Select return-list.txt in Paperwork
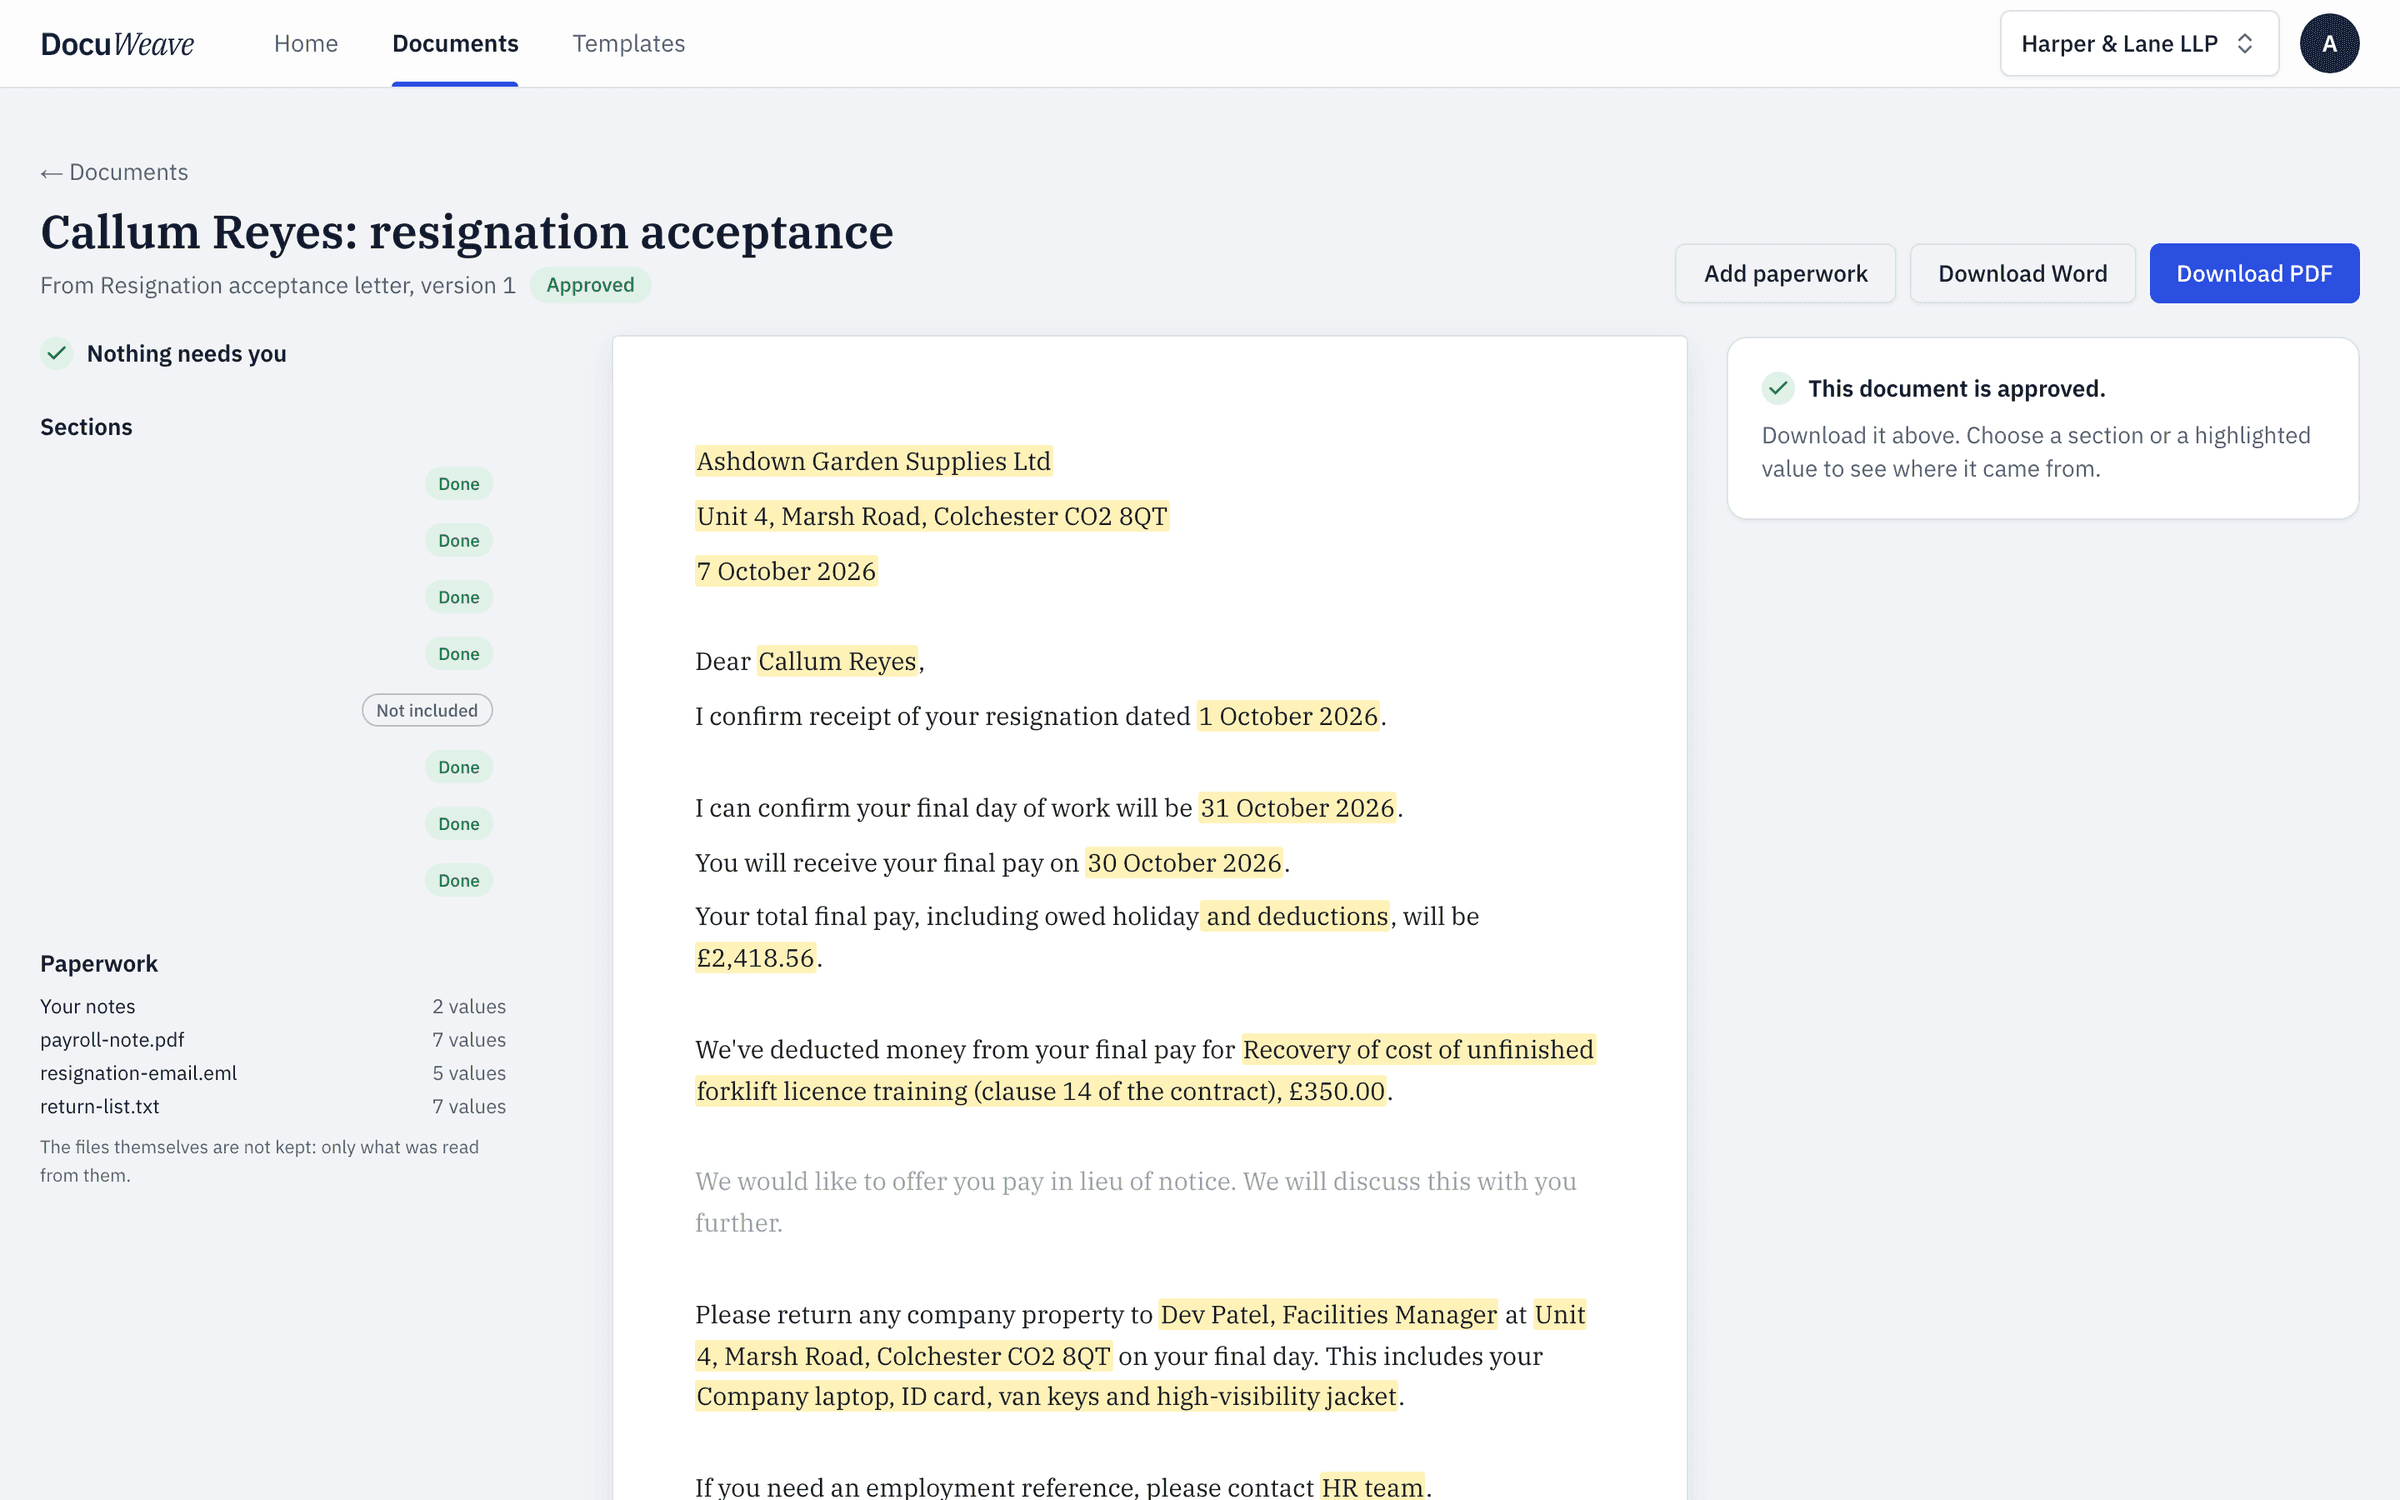This screenshot has width=2400, height=1500. click(x=99, y=1106)
